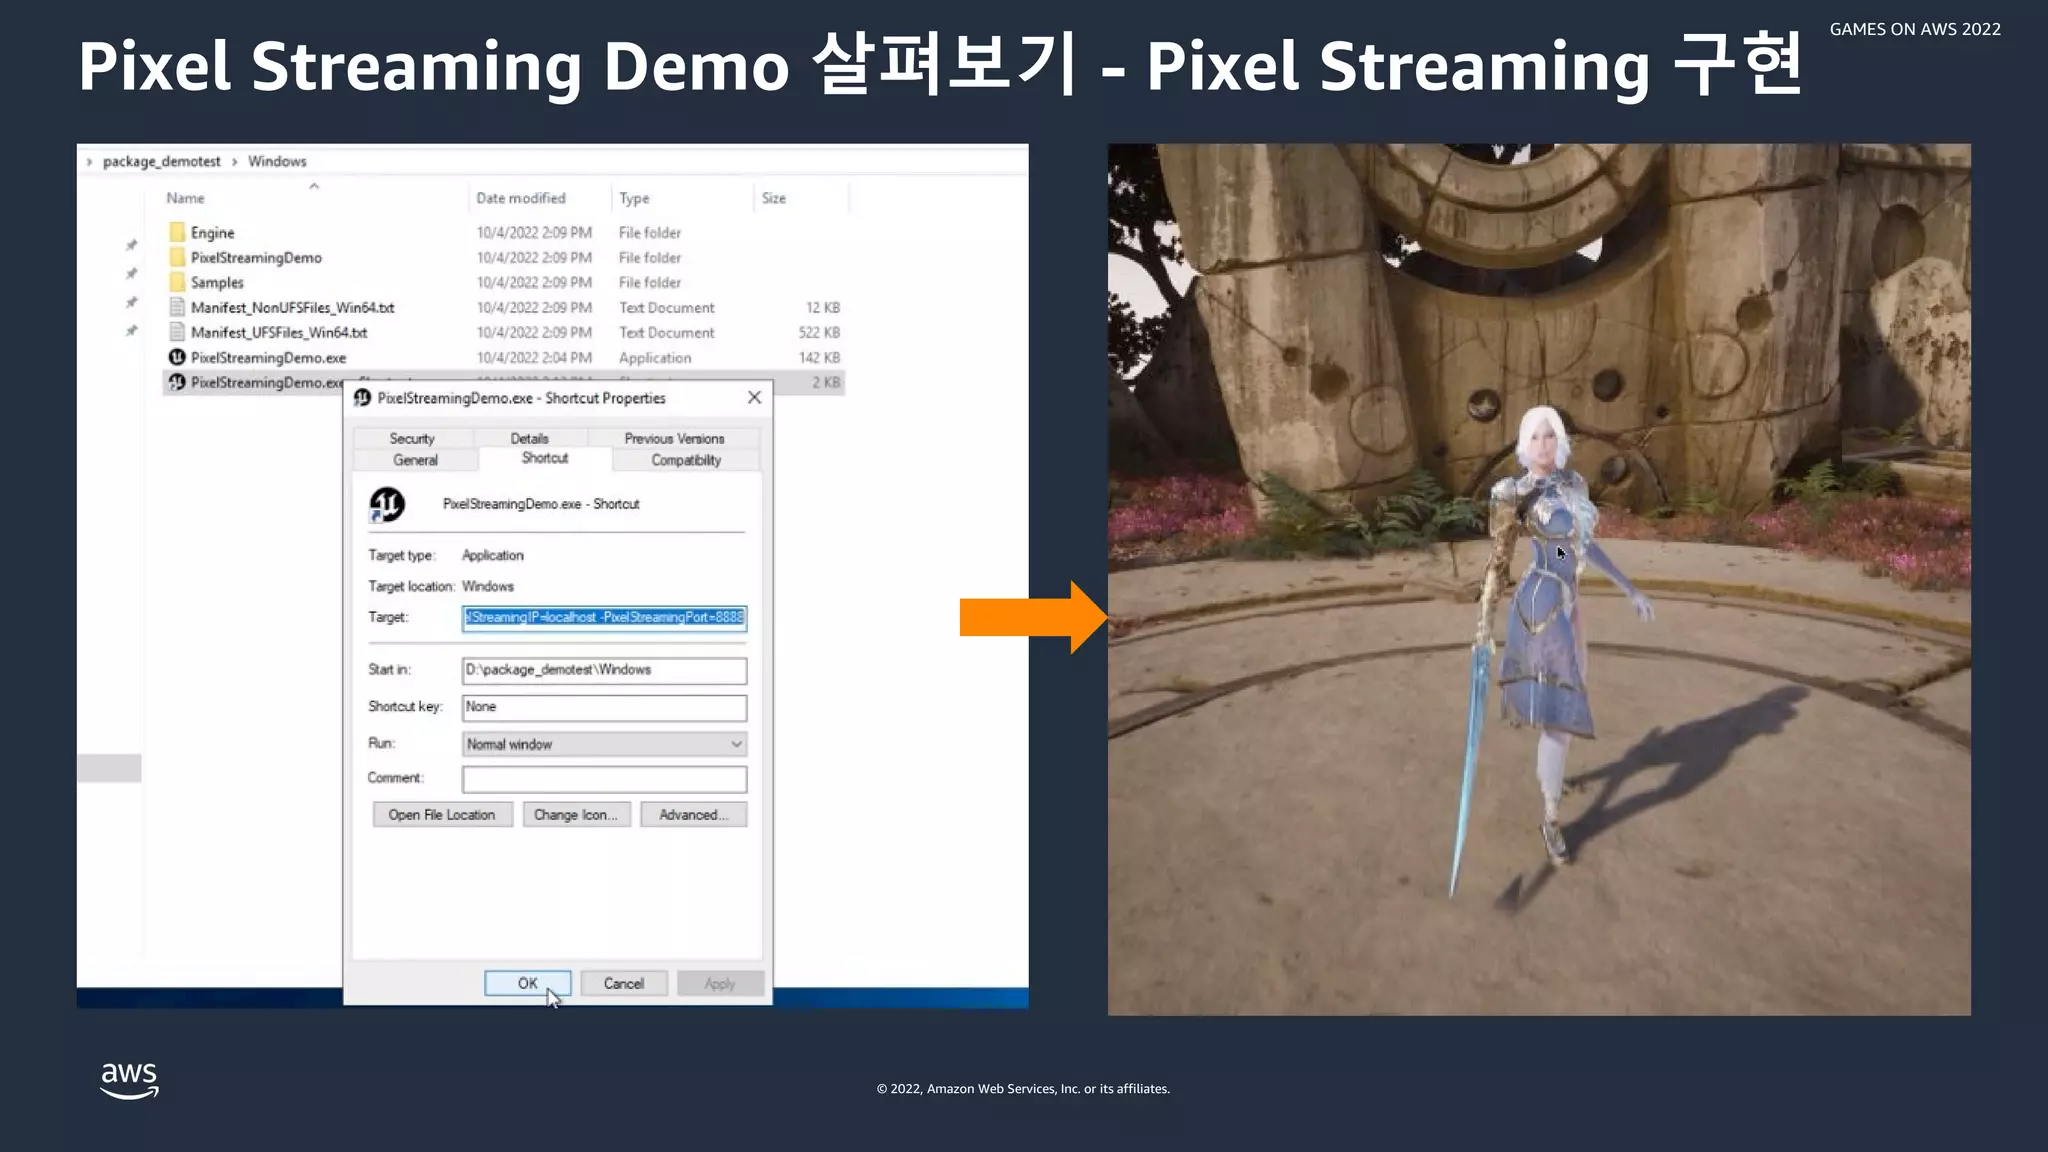
Task: Click the streamed game character view
Action: 1539,580
